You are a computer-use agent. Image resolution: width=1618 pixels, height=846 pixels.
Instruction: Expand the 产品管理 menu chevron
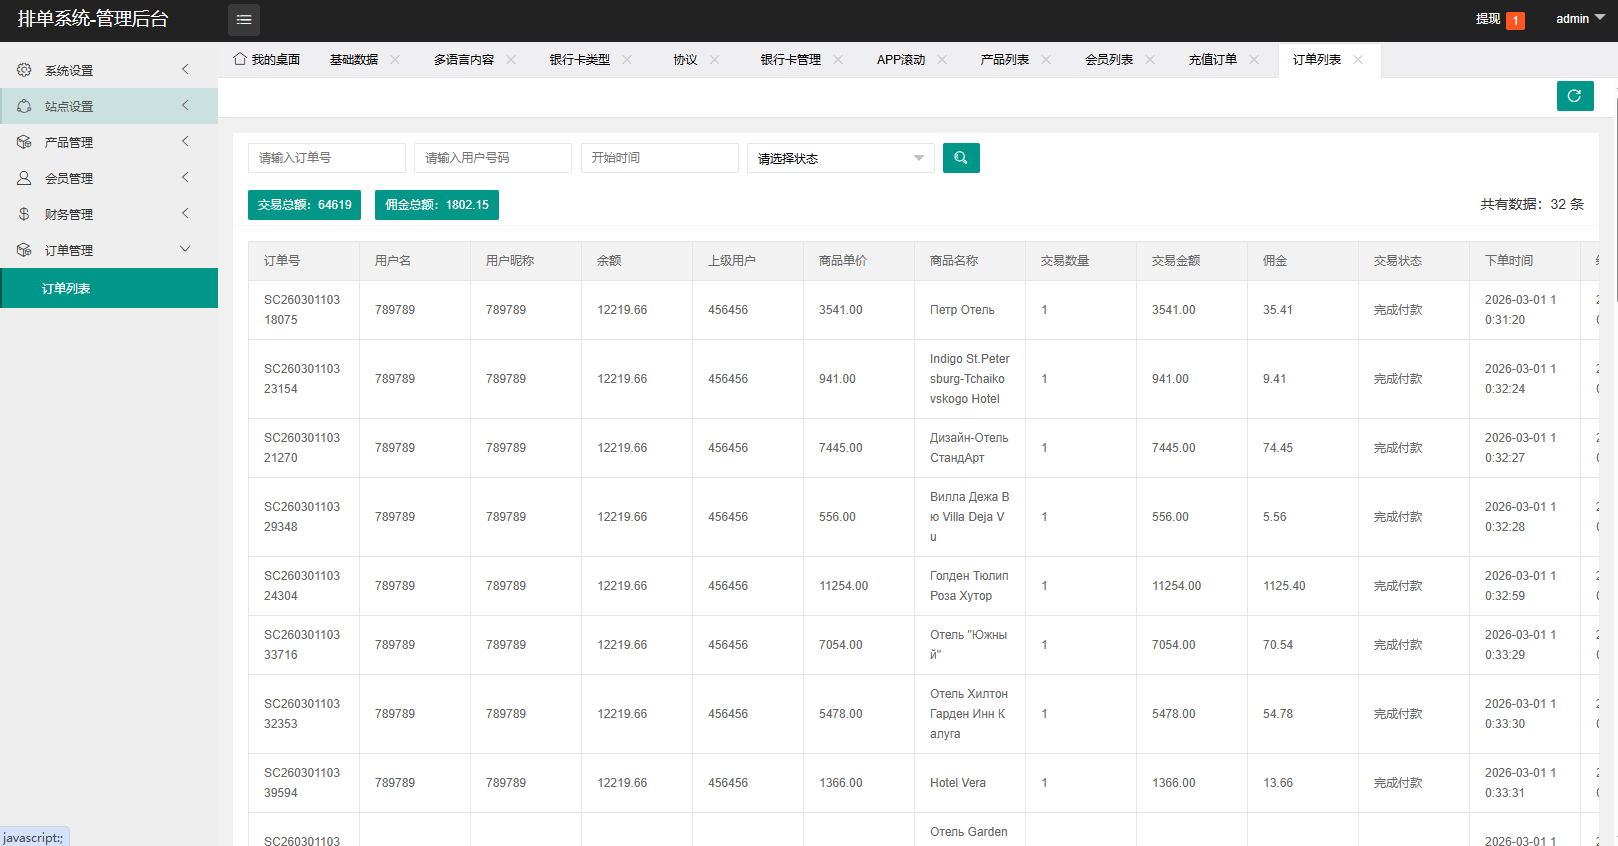click(185, 141)
